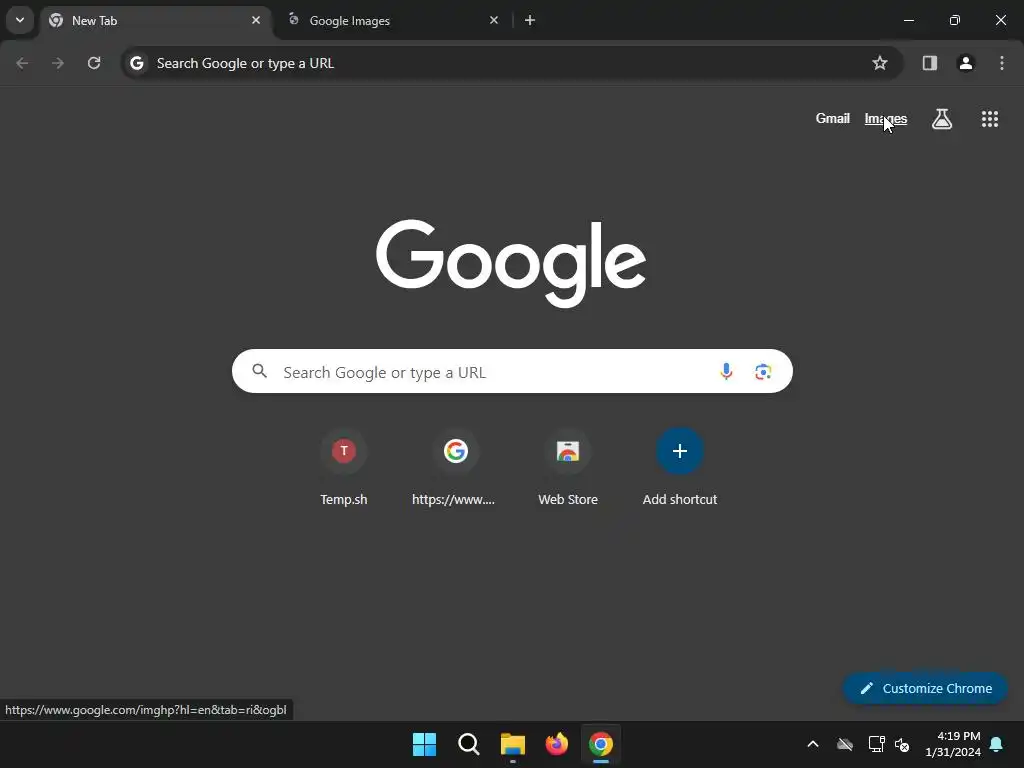Click the Google logo
This screenshot has width=1024, height=768.
click(511, 263)
